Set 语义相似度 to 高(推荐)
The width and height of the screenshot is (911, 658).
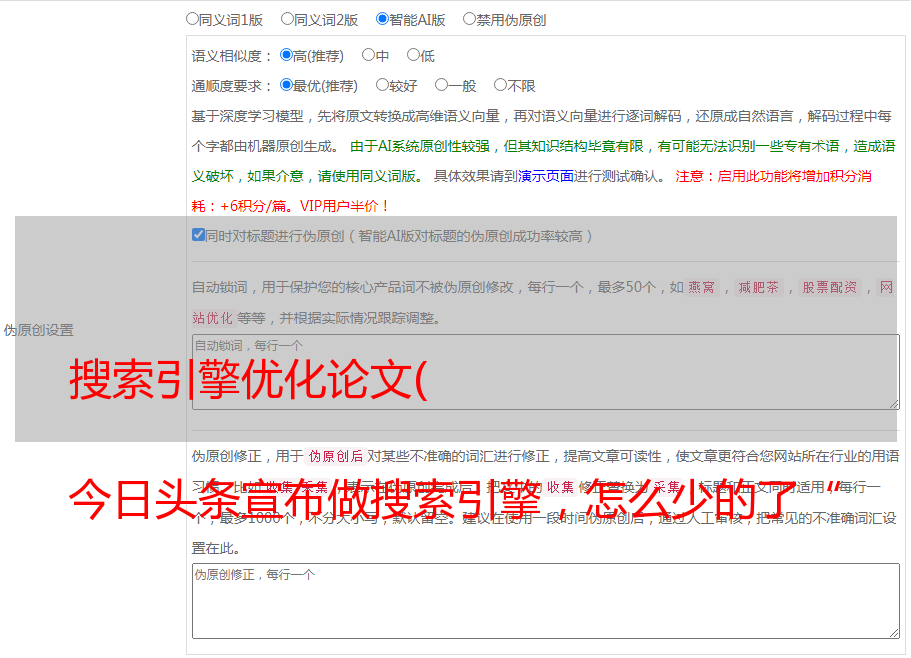pos(286,55)
